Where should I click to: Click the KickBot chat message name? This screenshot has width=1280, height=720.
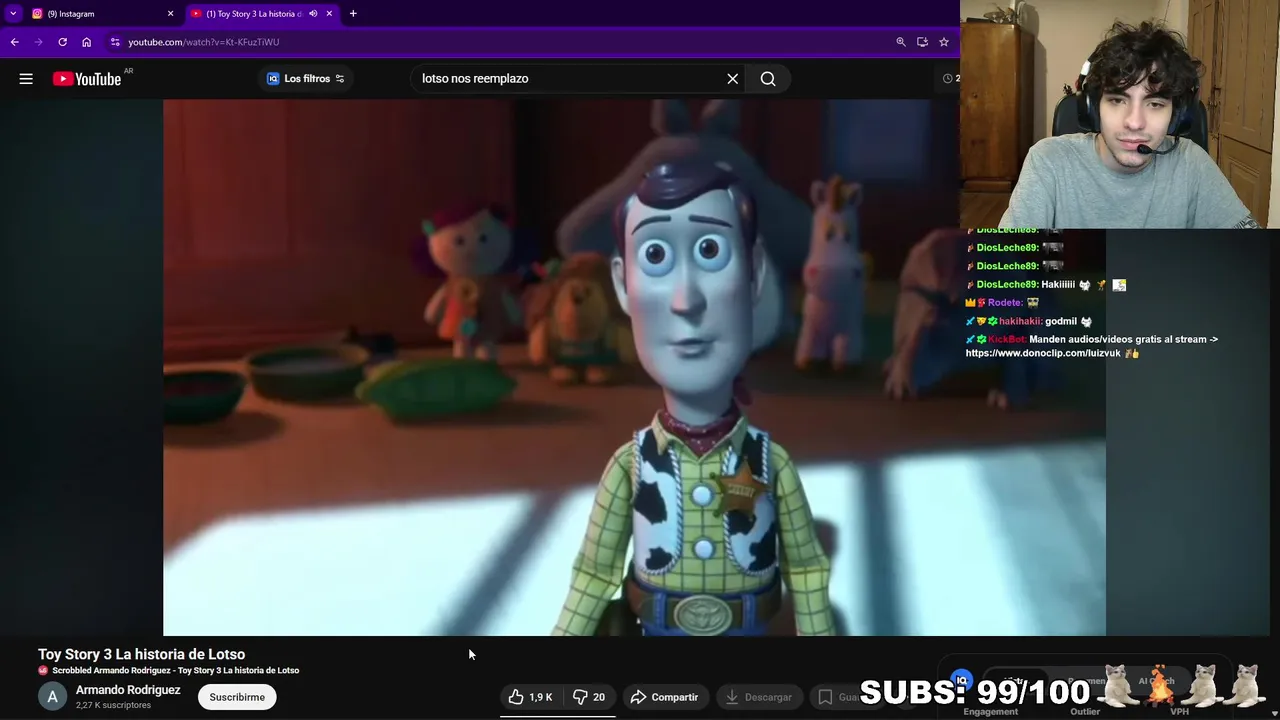coord(1006,340)
